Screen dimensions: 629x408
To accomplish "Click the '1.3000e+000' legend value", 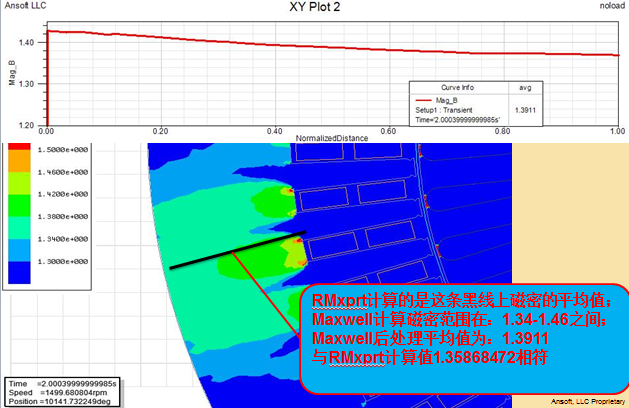I will pos(63,262).
